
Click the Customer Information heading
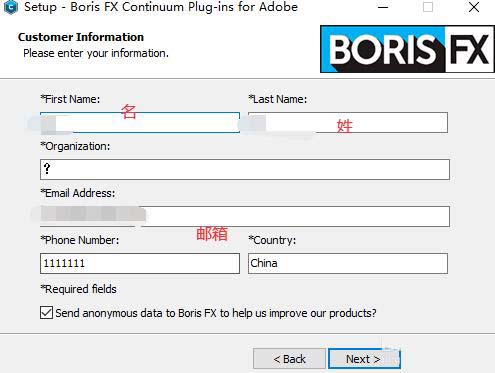click(81, 37)
